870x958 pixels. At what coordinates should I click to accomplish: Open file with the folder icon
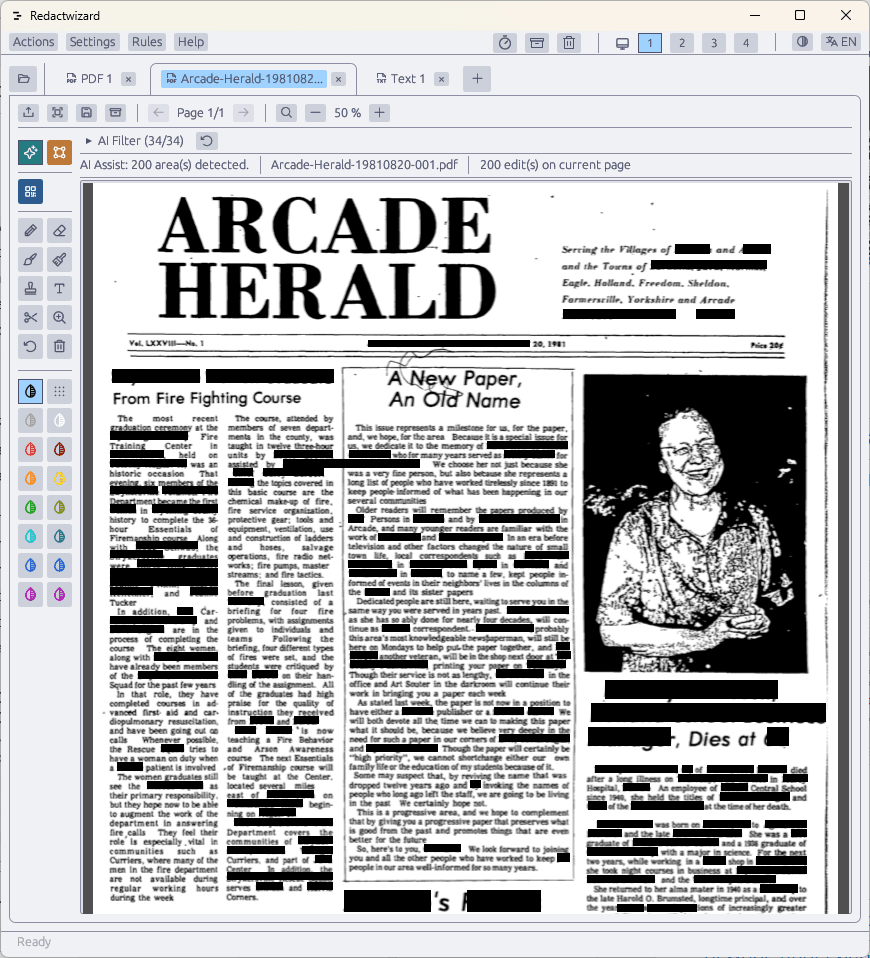[23, 79]
